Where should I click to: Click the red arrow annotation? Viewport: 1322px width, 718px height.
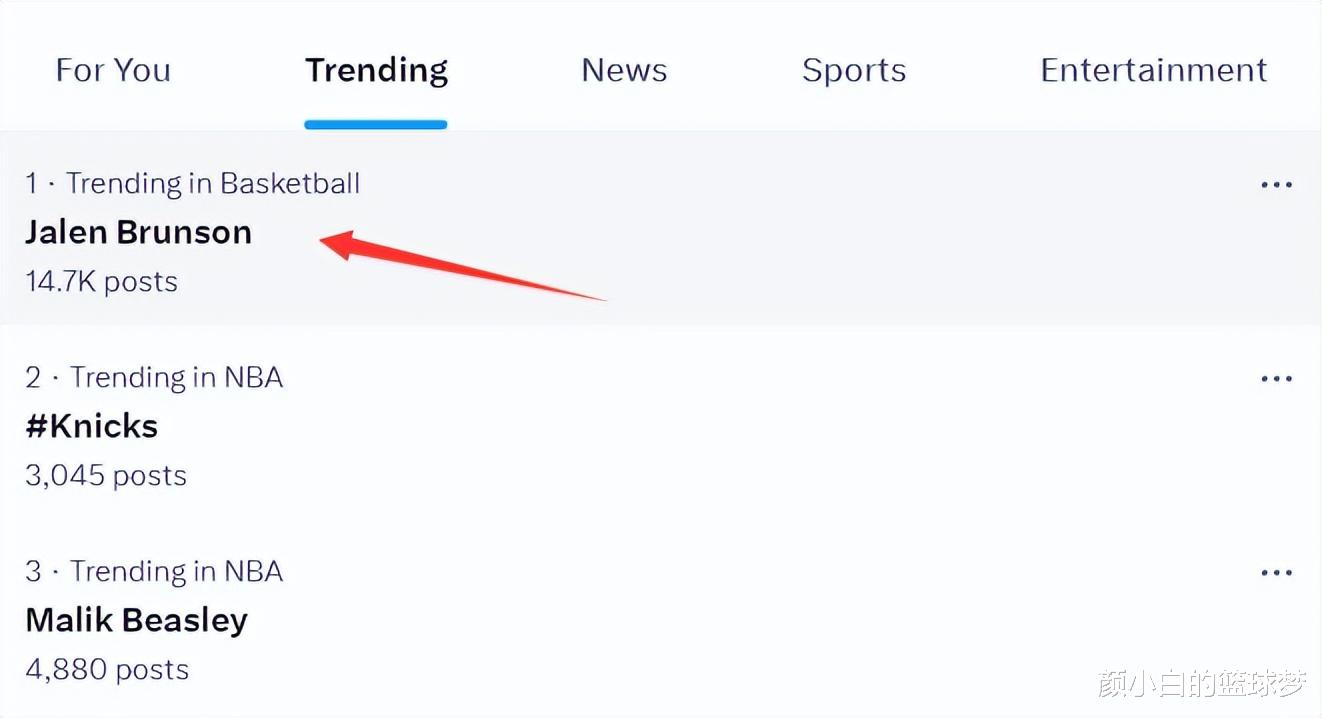click(463, 265)
